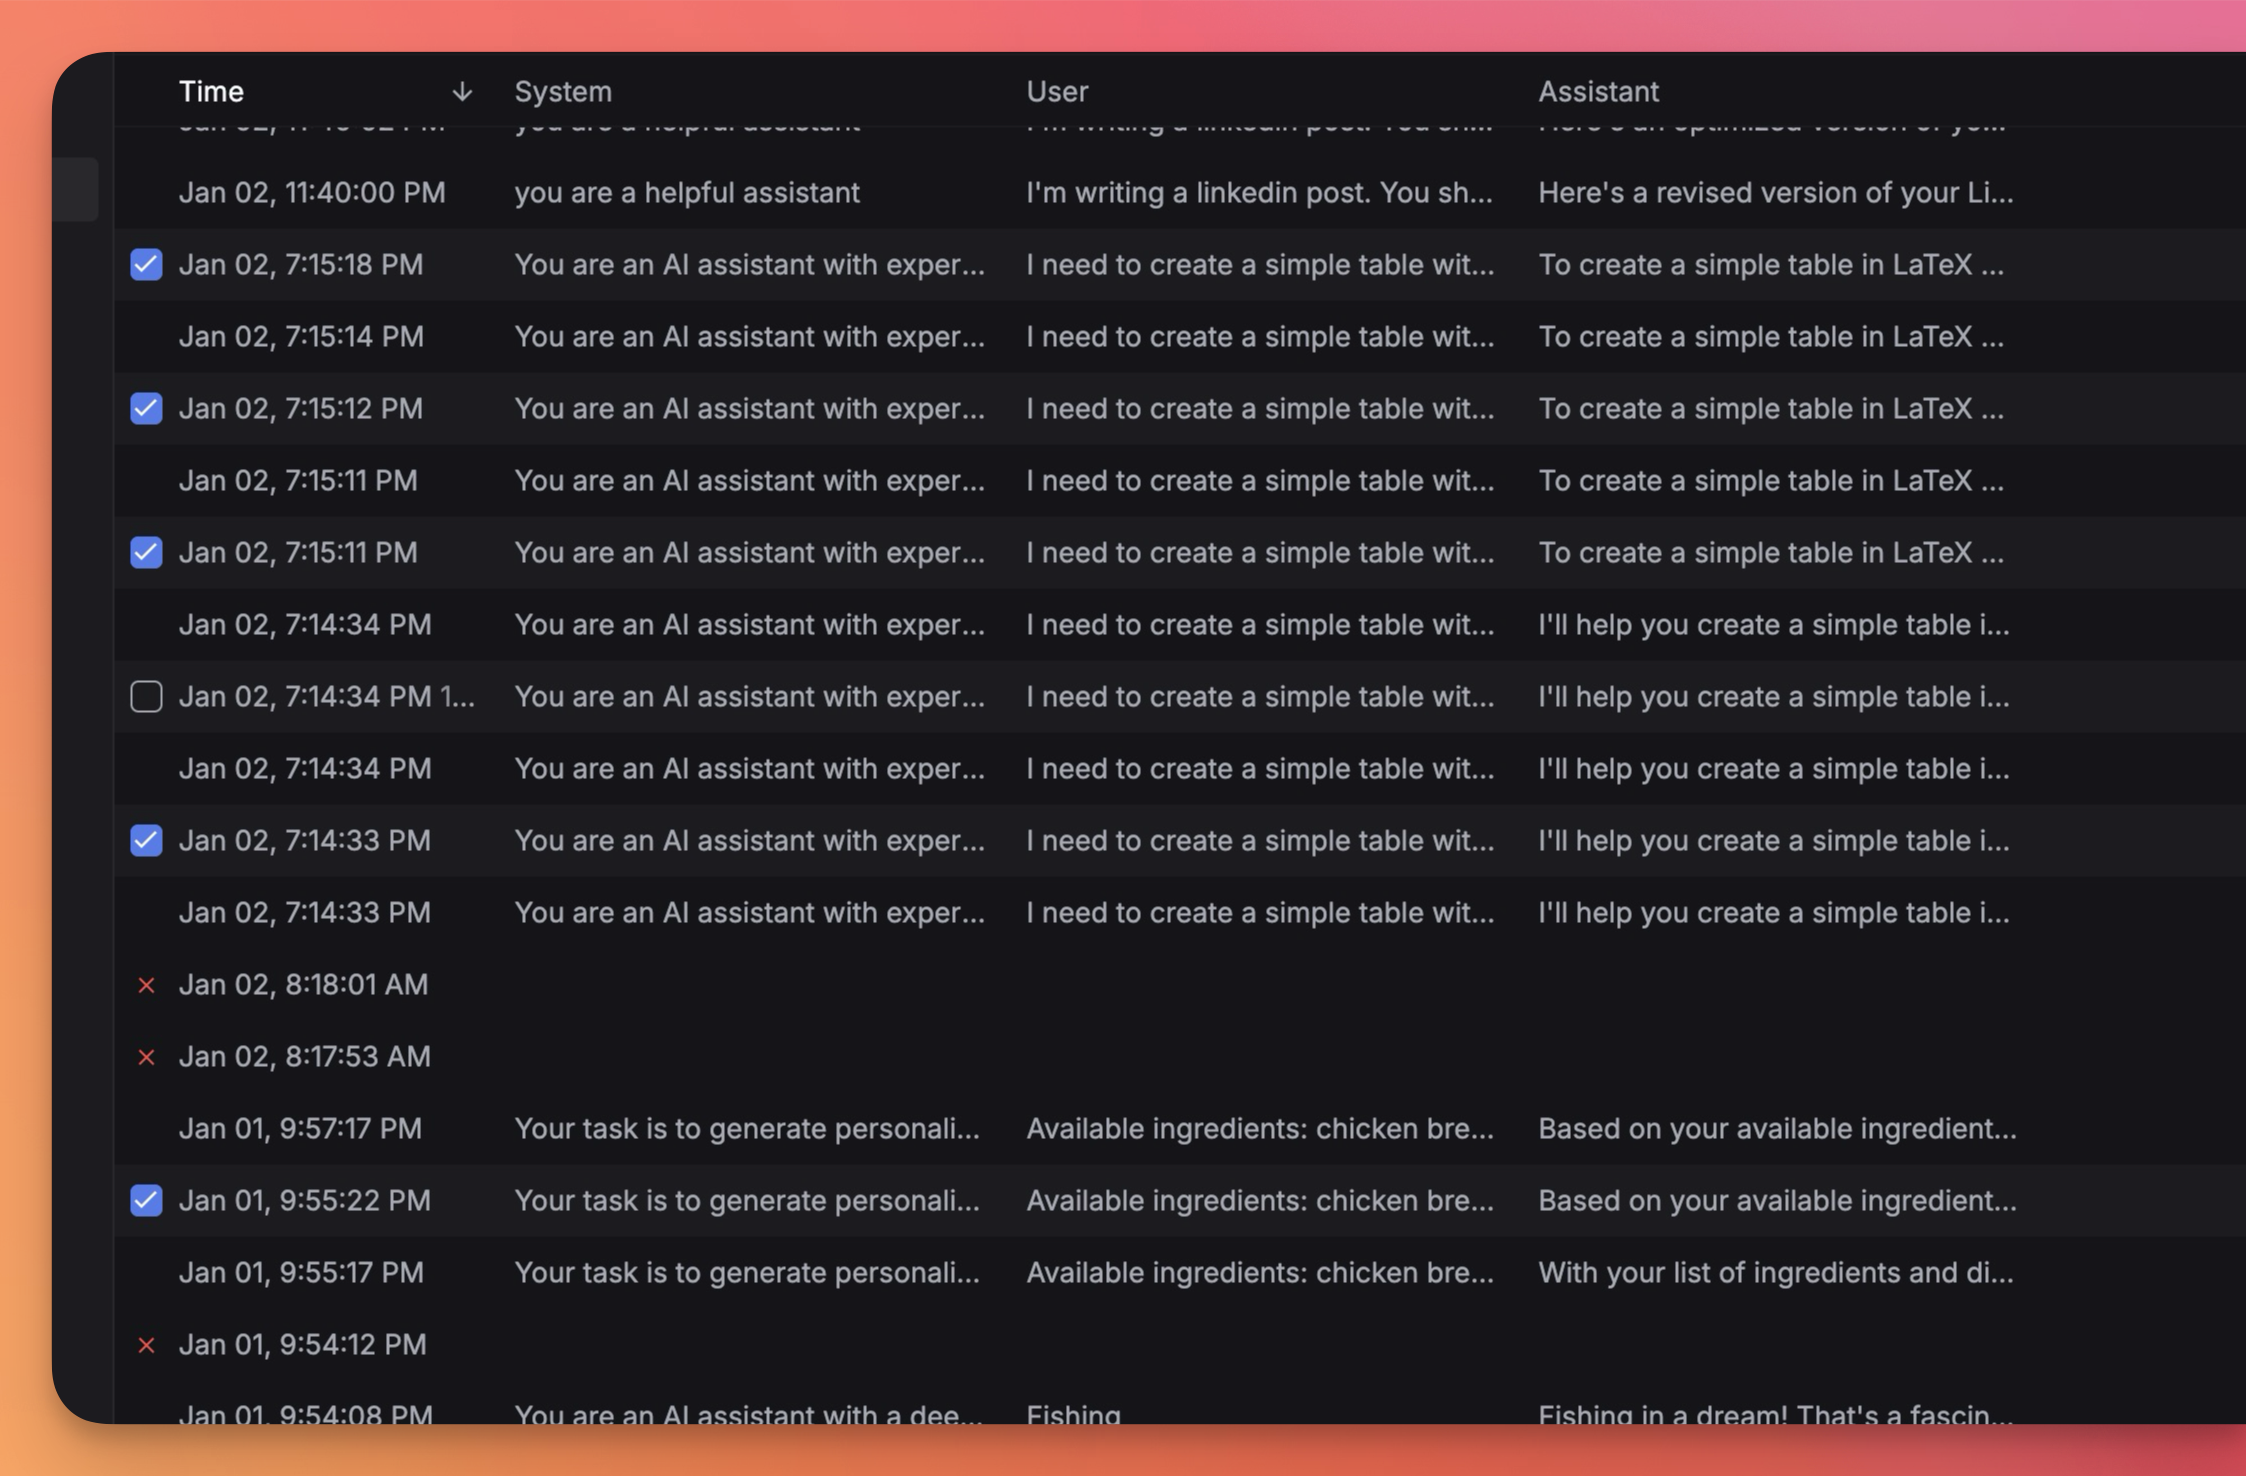Open the User cell in the 9:55:22 PM row

[x=1260, y=1201]
